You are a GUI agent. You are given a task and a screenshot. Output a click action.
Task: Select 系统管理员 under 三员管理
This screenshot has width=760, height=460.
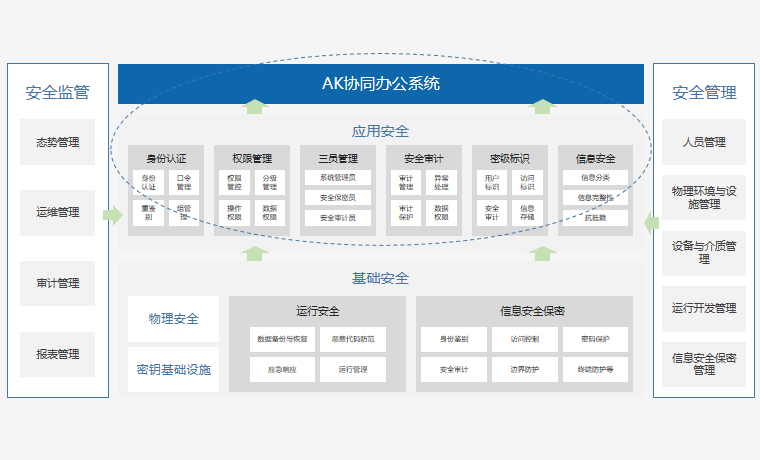click(x=337, y=177)
